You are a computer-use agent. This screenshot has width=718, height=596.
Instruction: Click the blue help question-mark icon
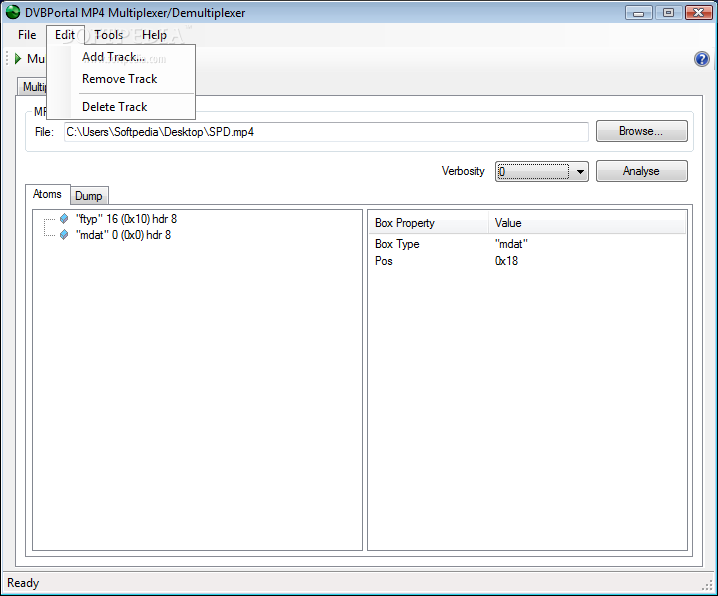(702, 59)
